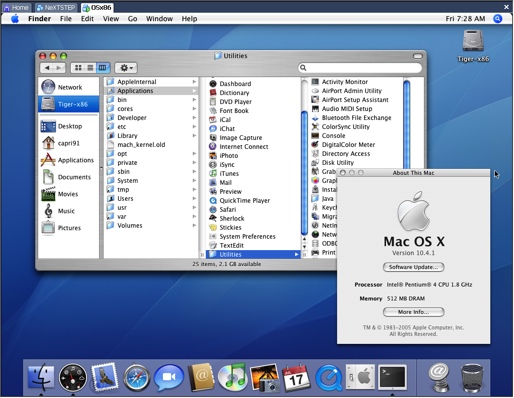
Task: Expand the Library folder arrow
Action: coord(194,136)
